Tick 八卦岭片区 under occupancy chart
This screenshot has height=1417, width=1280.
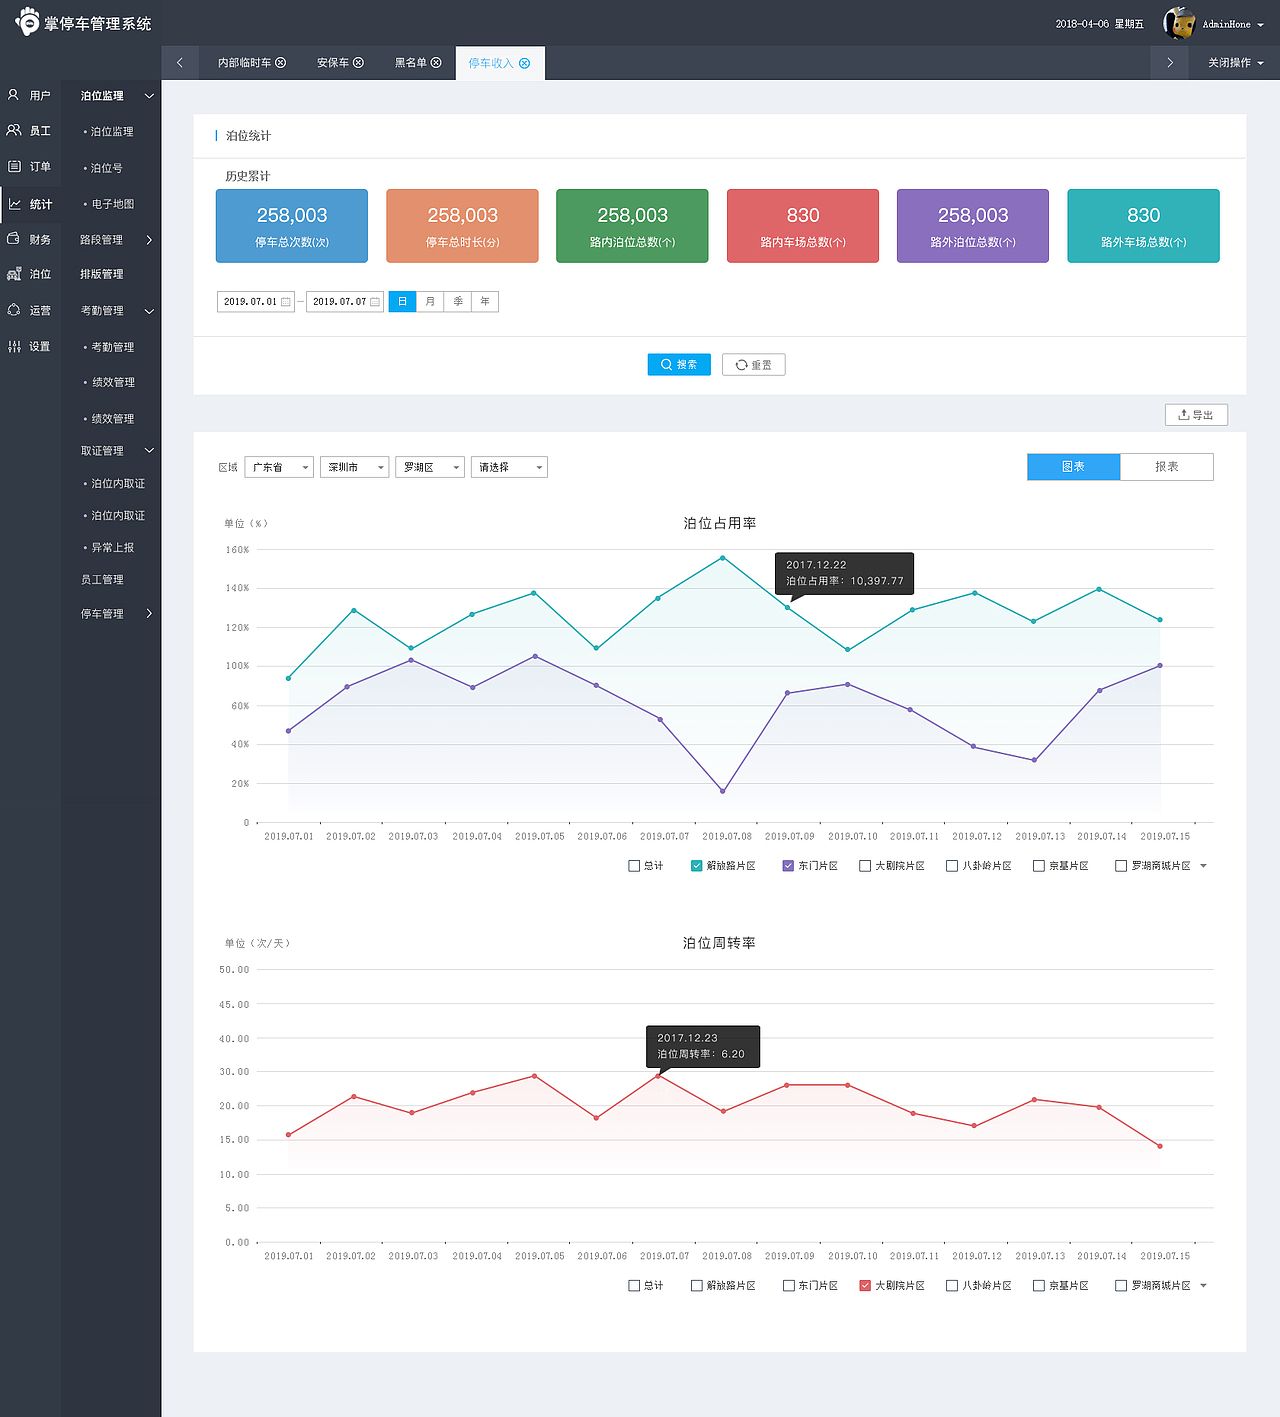952,866
